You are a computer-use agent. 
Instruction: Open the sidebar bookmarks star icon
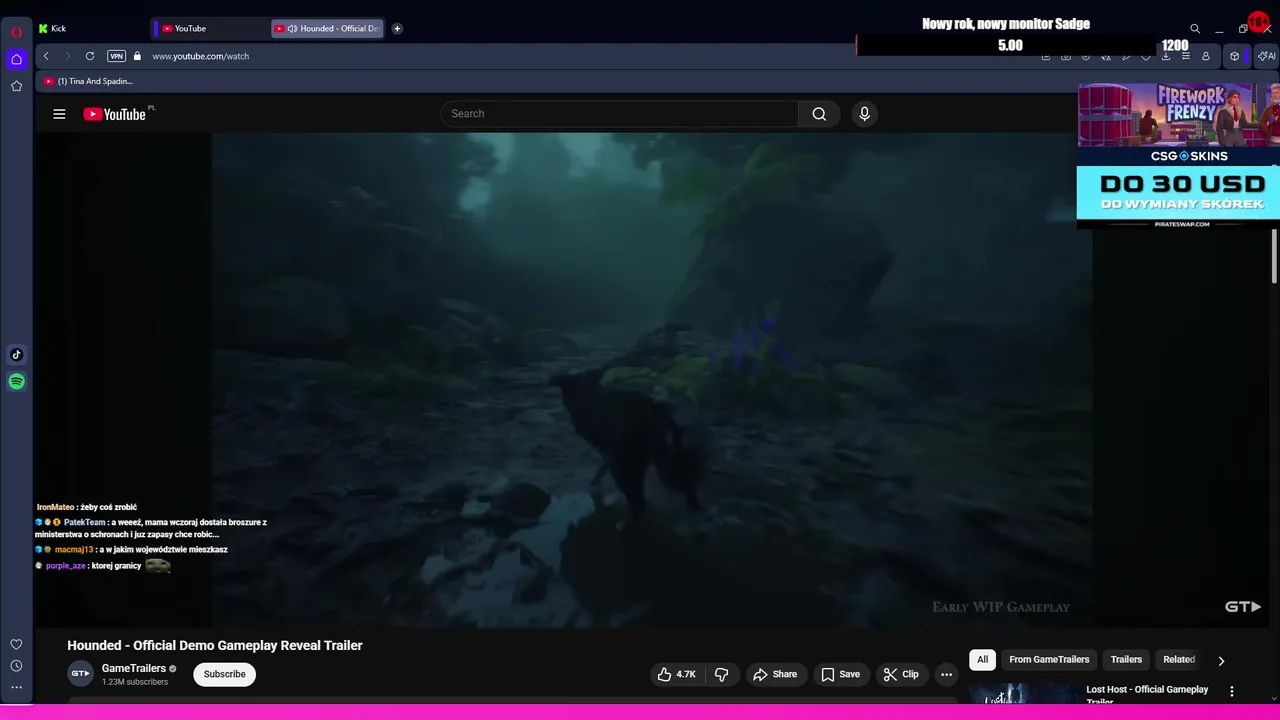[x=16, y=86]
